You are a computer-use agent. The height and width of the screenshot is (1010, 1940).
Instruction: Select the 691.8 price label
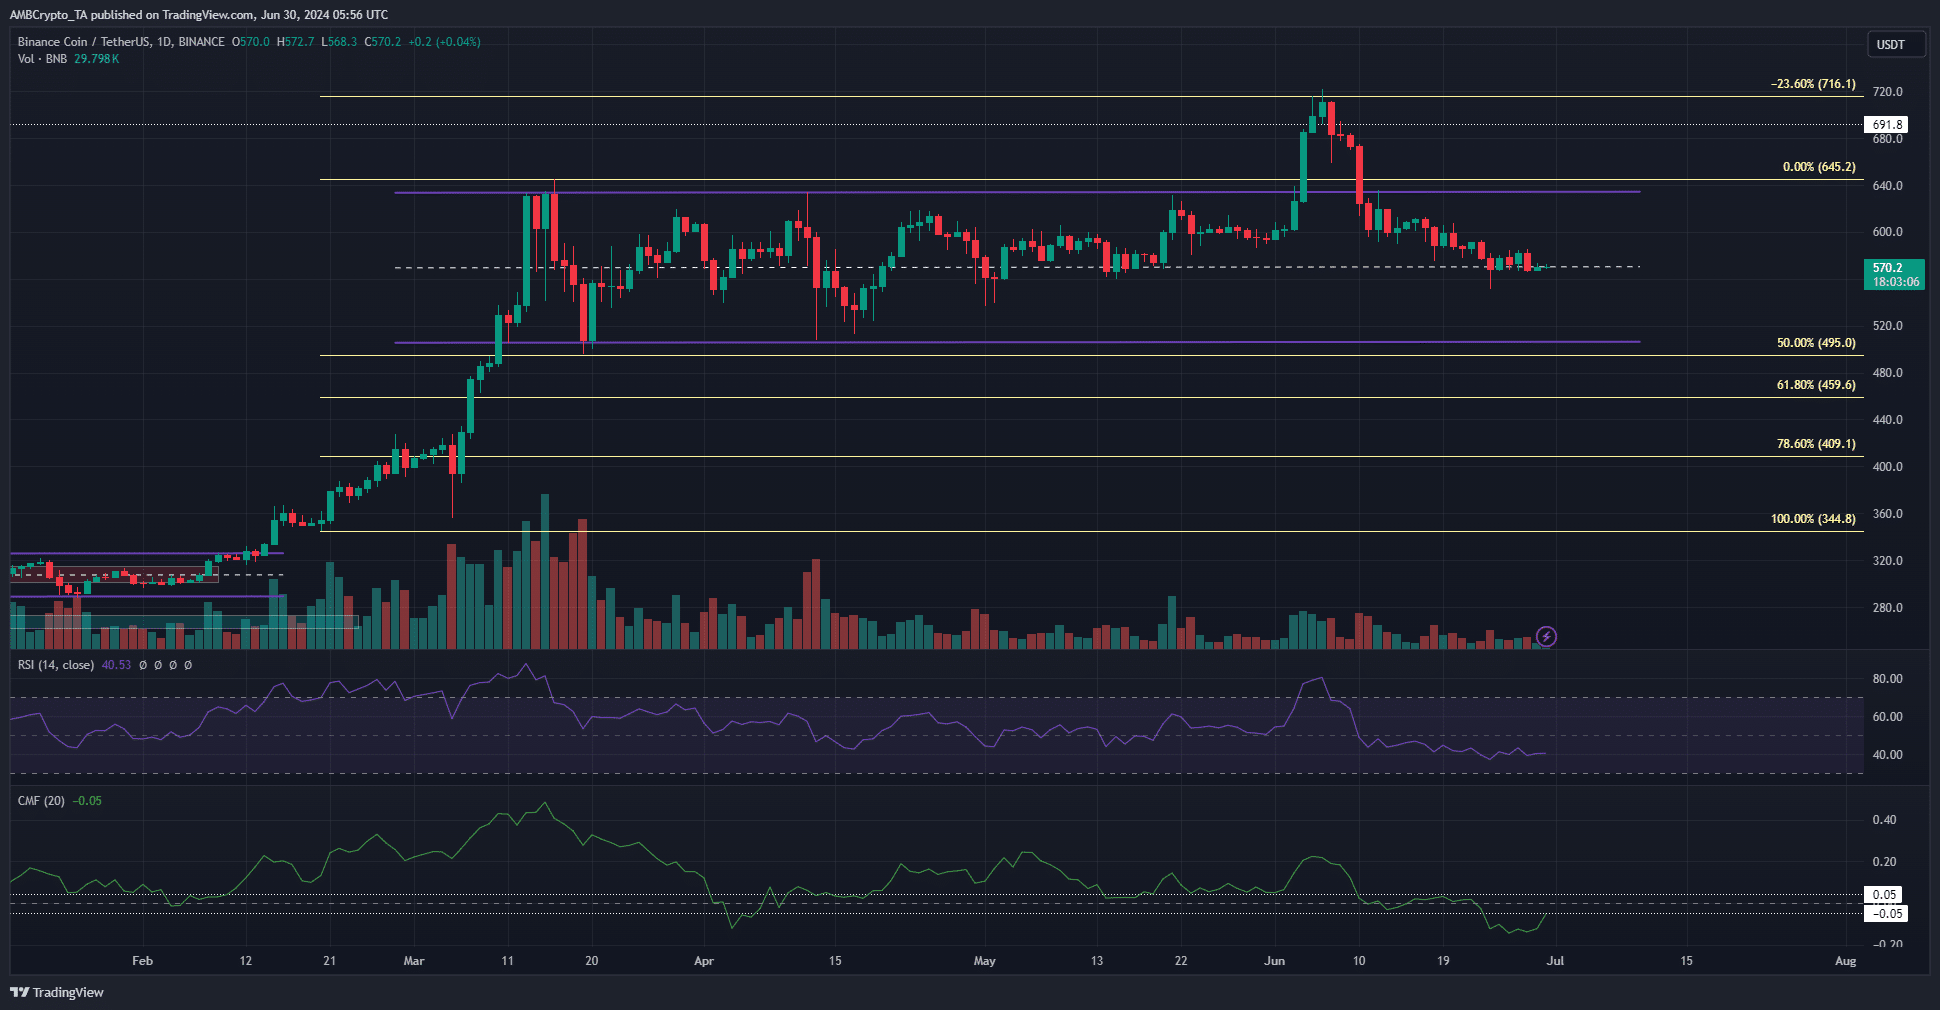[1887, 125]
